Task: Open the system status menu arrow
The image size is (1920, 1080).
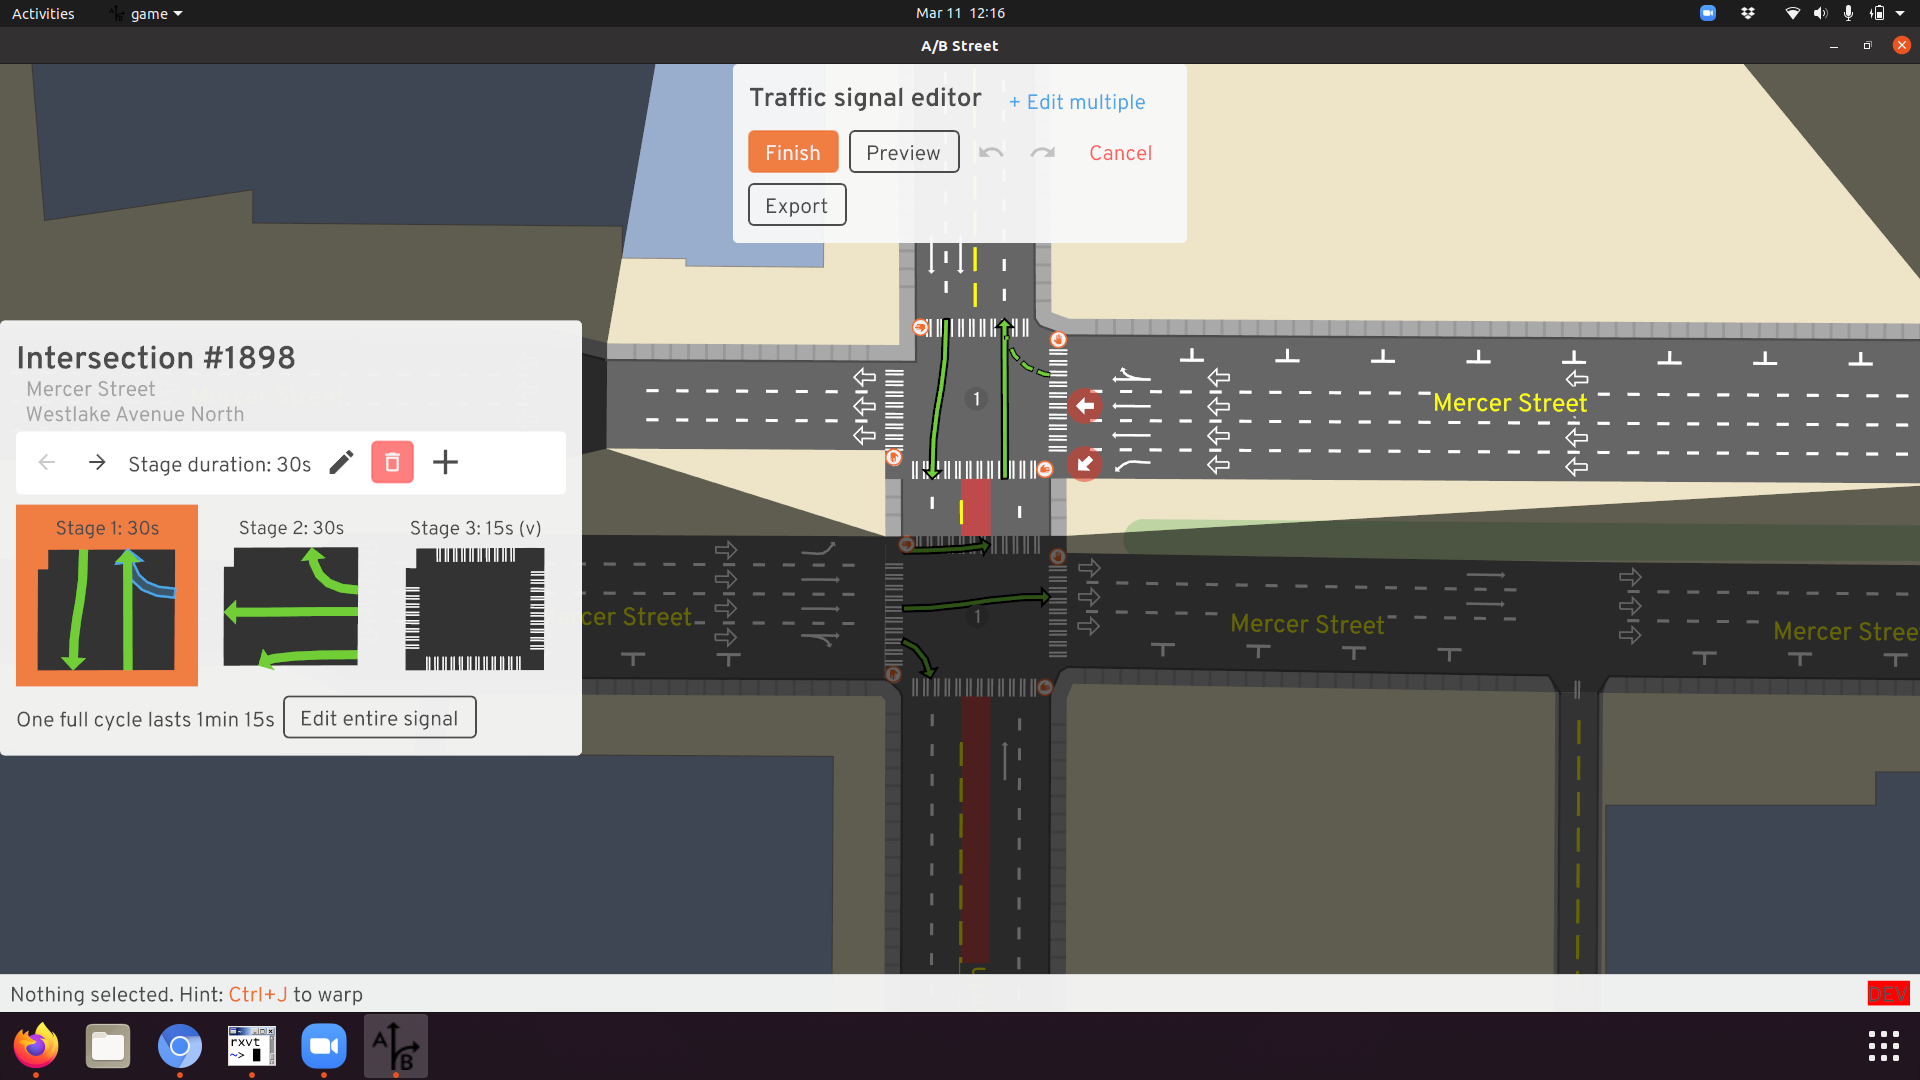Action: (1900, 14)
